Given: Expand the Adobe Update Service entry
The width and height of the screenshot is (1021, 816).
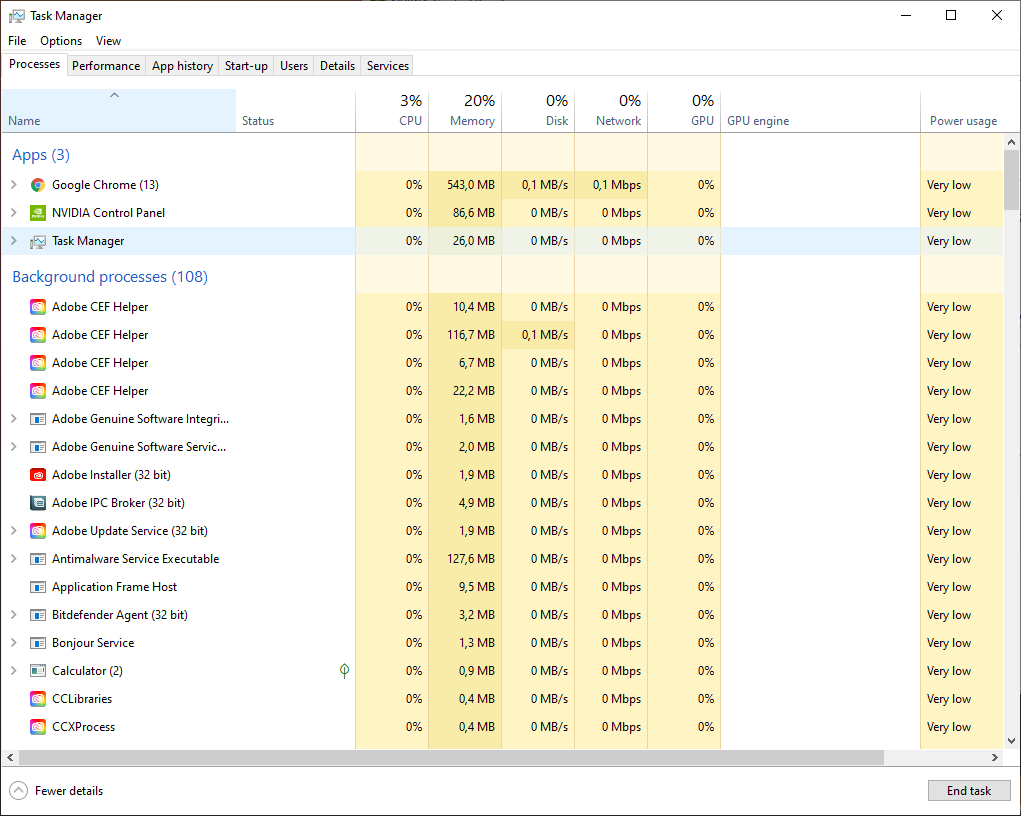Looking at the screenshot, I should coord(14,531).
